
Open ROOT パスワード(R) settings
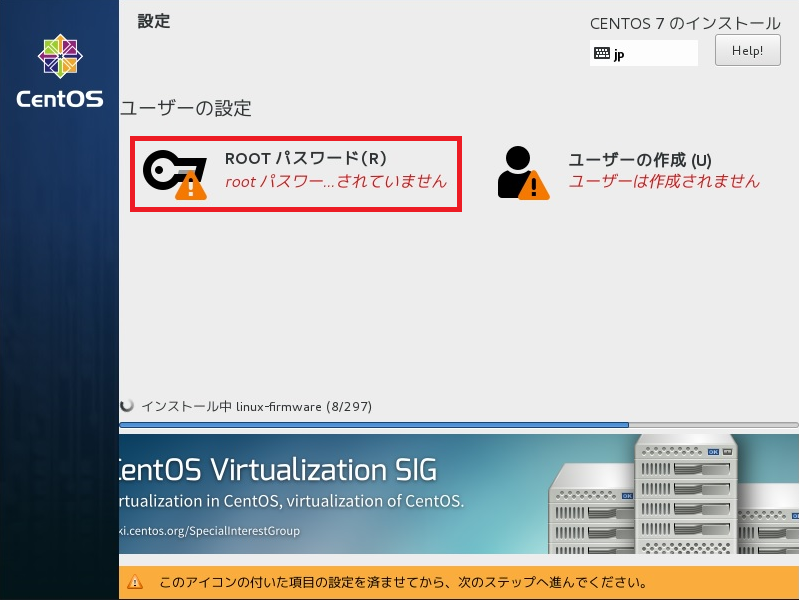tap(296, 174)
